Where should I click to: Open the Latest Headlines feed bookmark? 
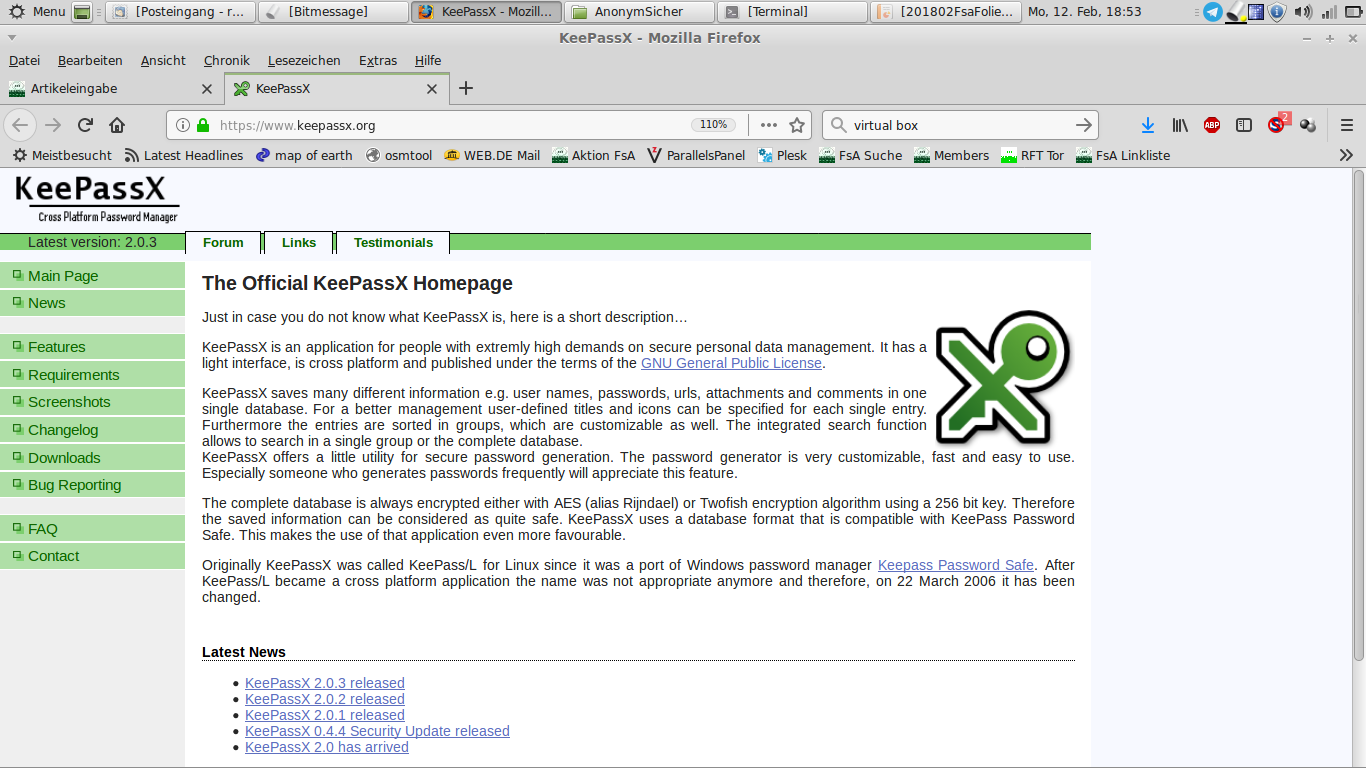(184, 155)
